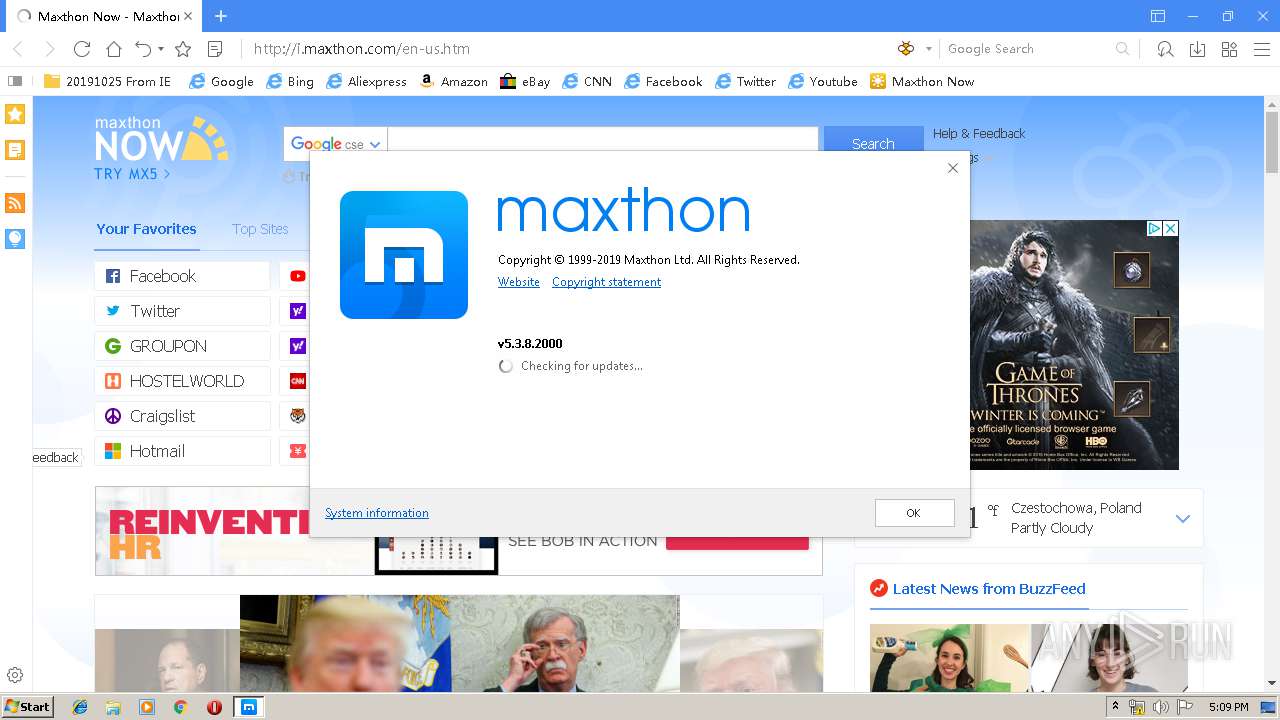1280x720 pixels.
Task: Open the Aliexpress bookmark
Action: click(365, 81)
